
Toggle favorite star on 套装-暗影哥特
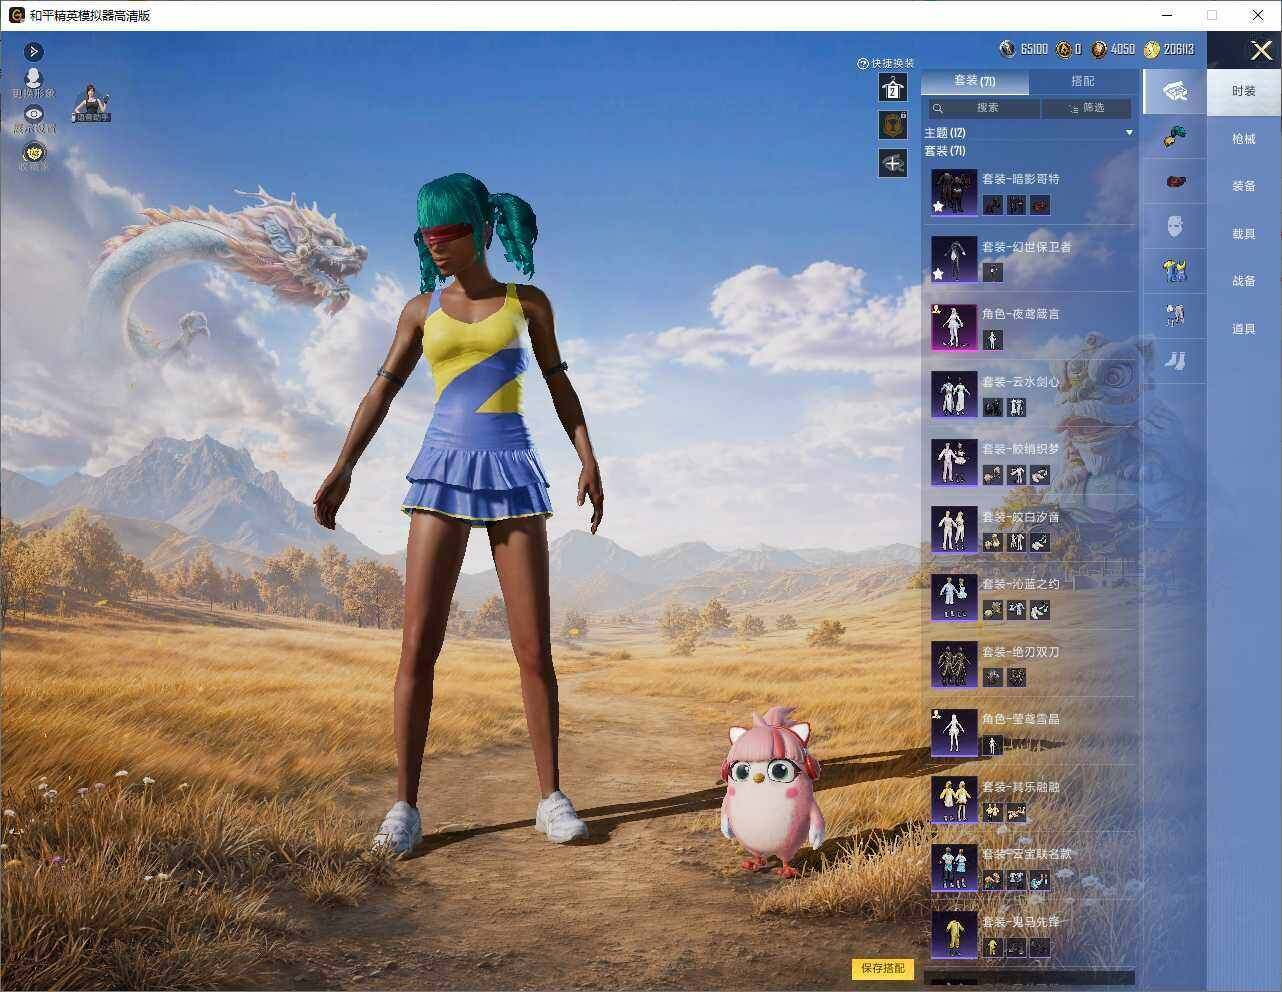[x=939, y=206]
